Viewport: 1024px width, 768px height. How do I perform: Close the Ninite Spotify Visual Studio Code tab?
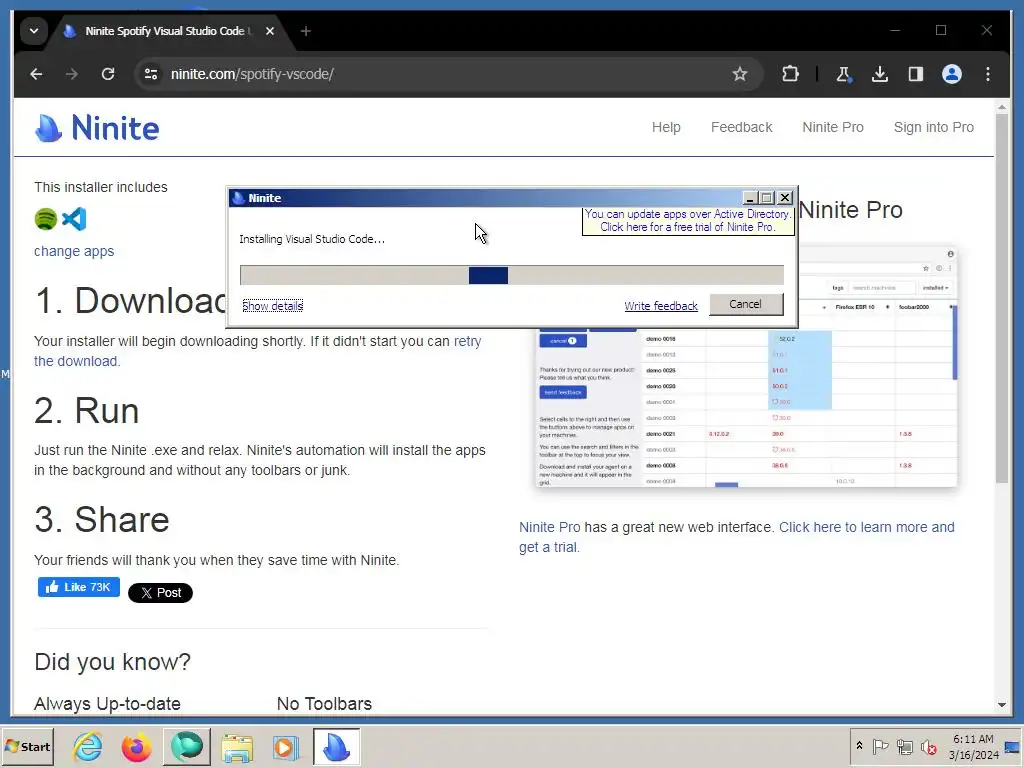tap(270, 31)
